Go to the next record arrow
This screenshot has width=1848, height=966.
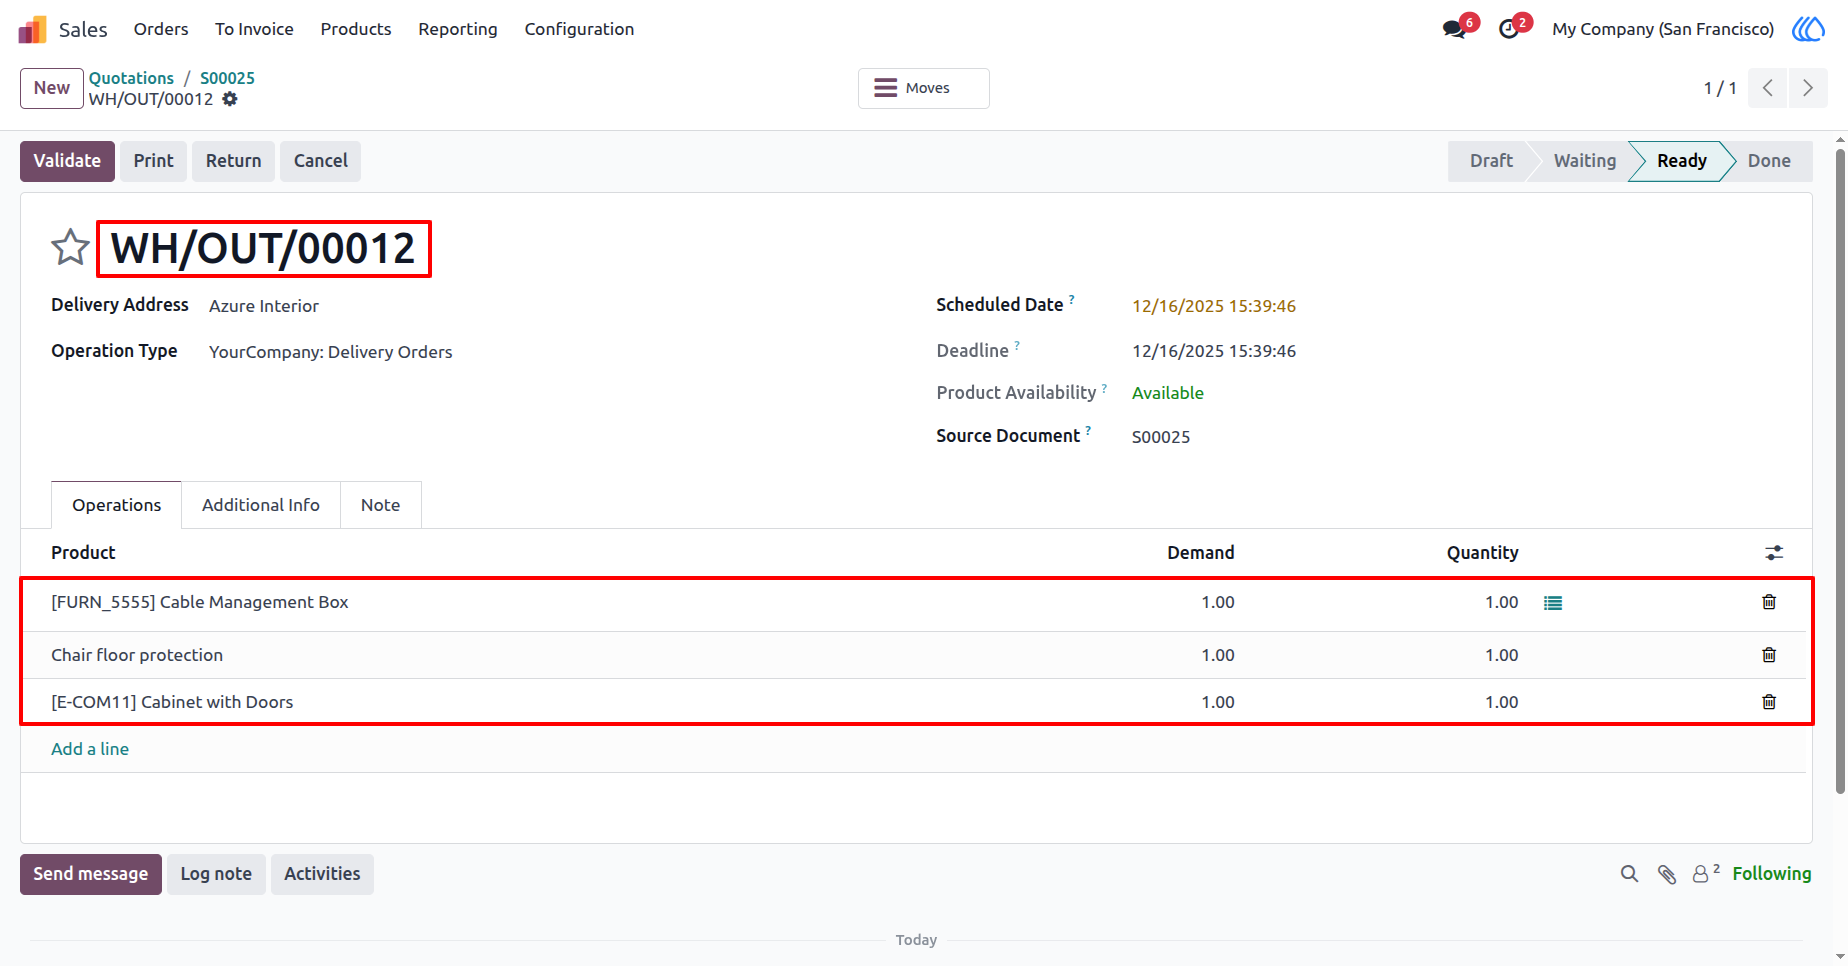pyautogui.click(x=1808, y=88)
